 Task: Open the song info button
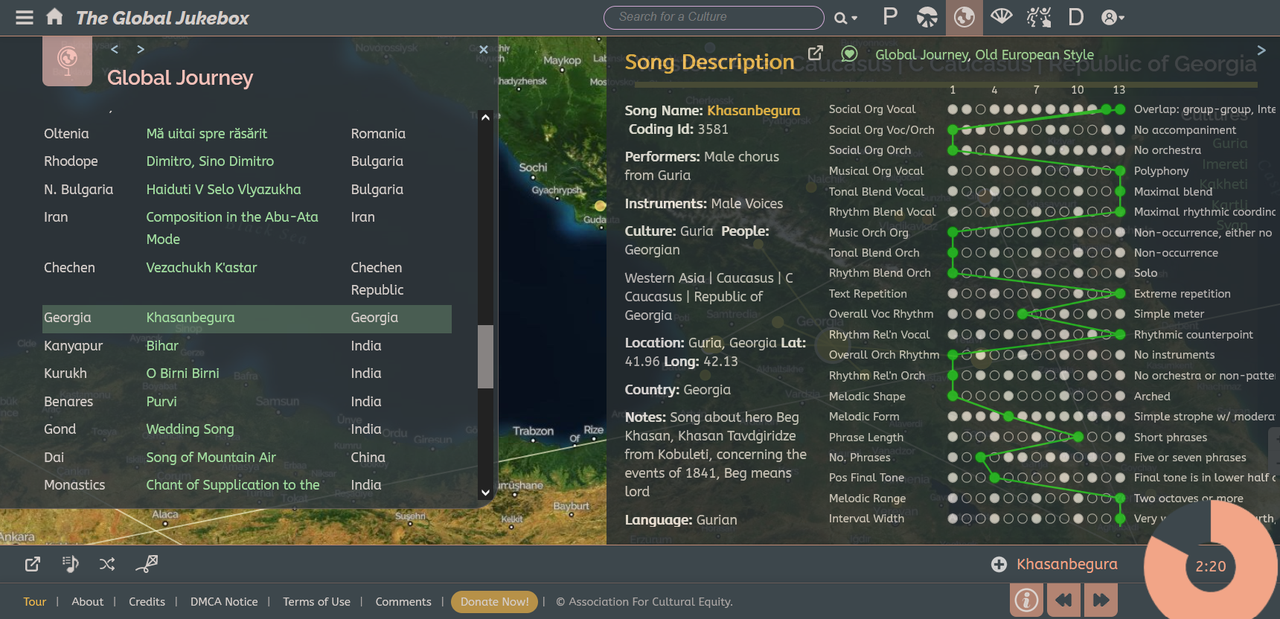(x=1026, y=601)
